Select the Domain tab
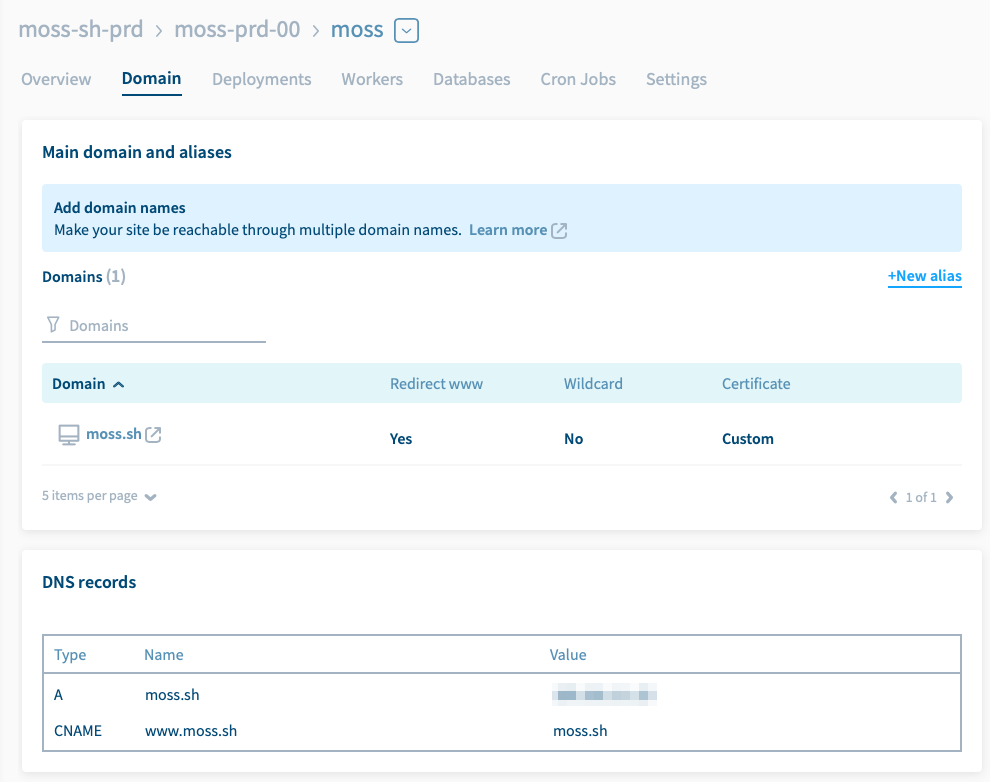This screenshot has width=990, height=782. coord(152,78)
